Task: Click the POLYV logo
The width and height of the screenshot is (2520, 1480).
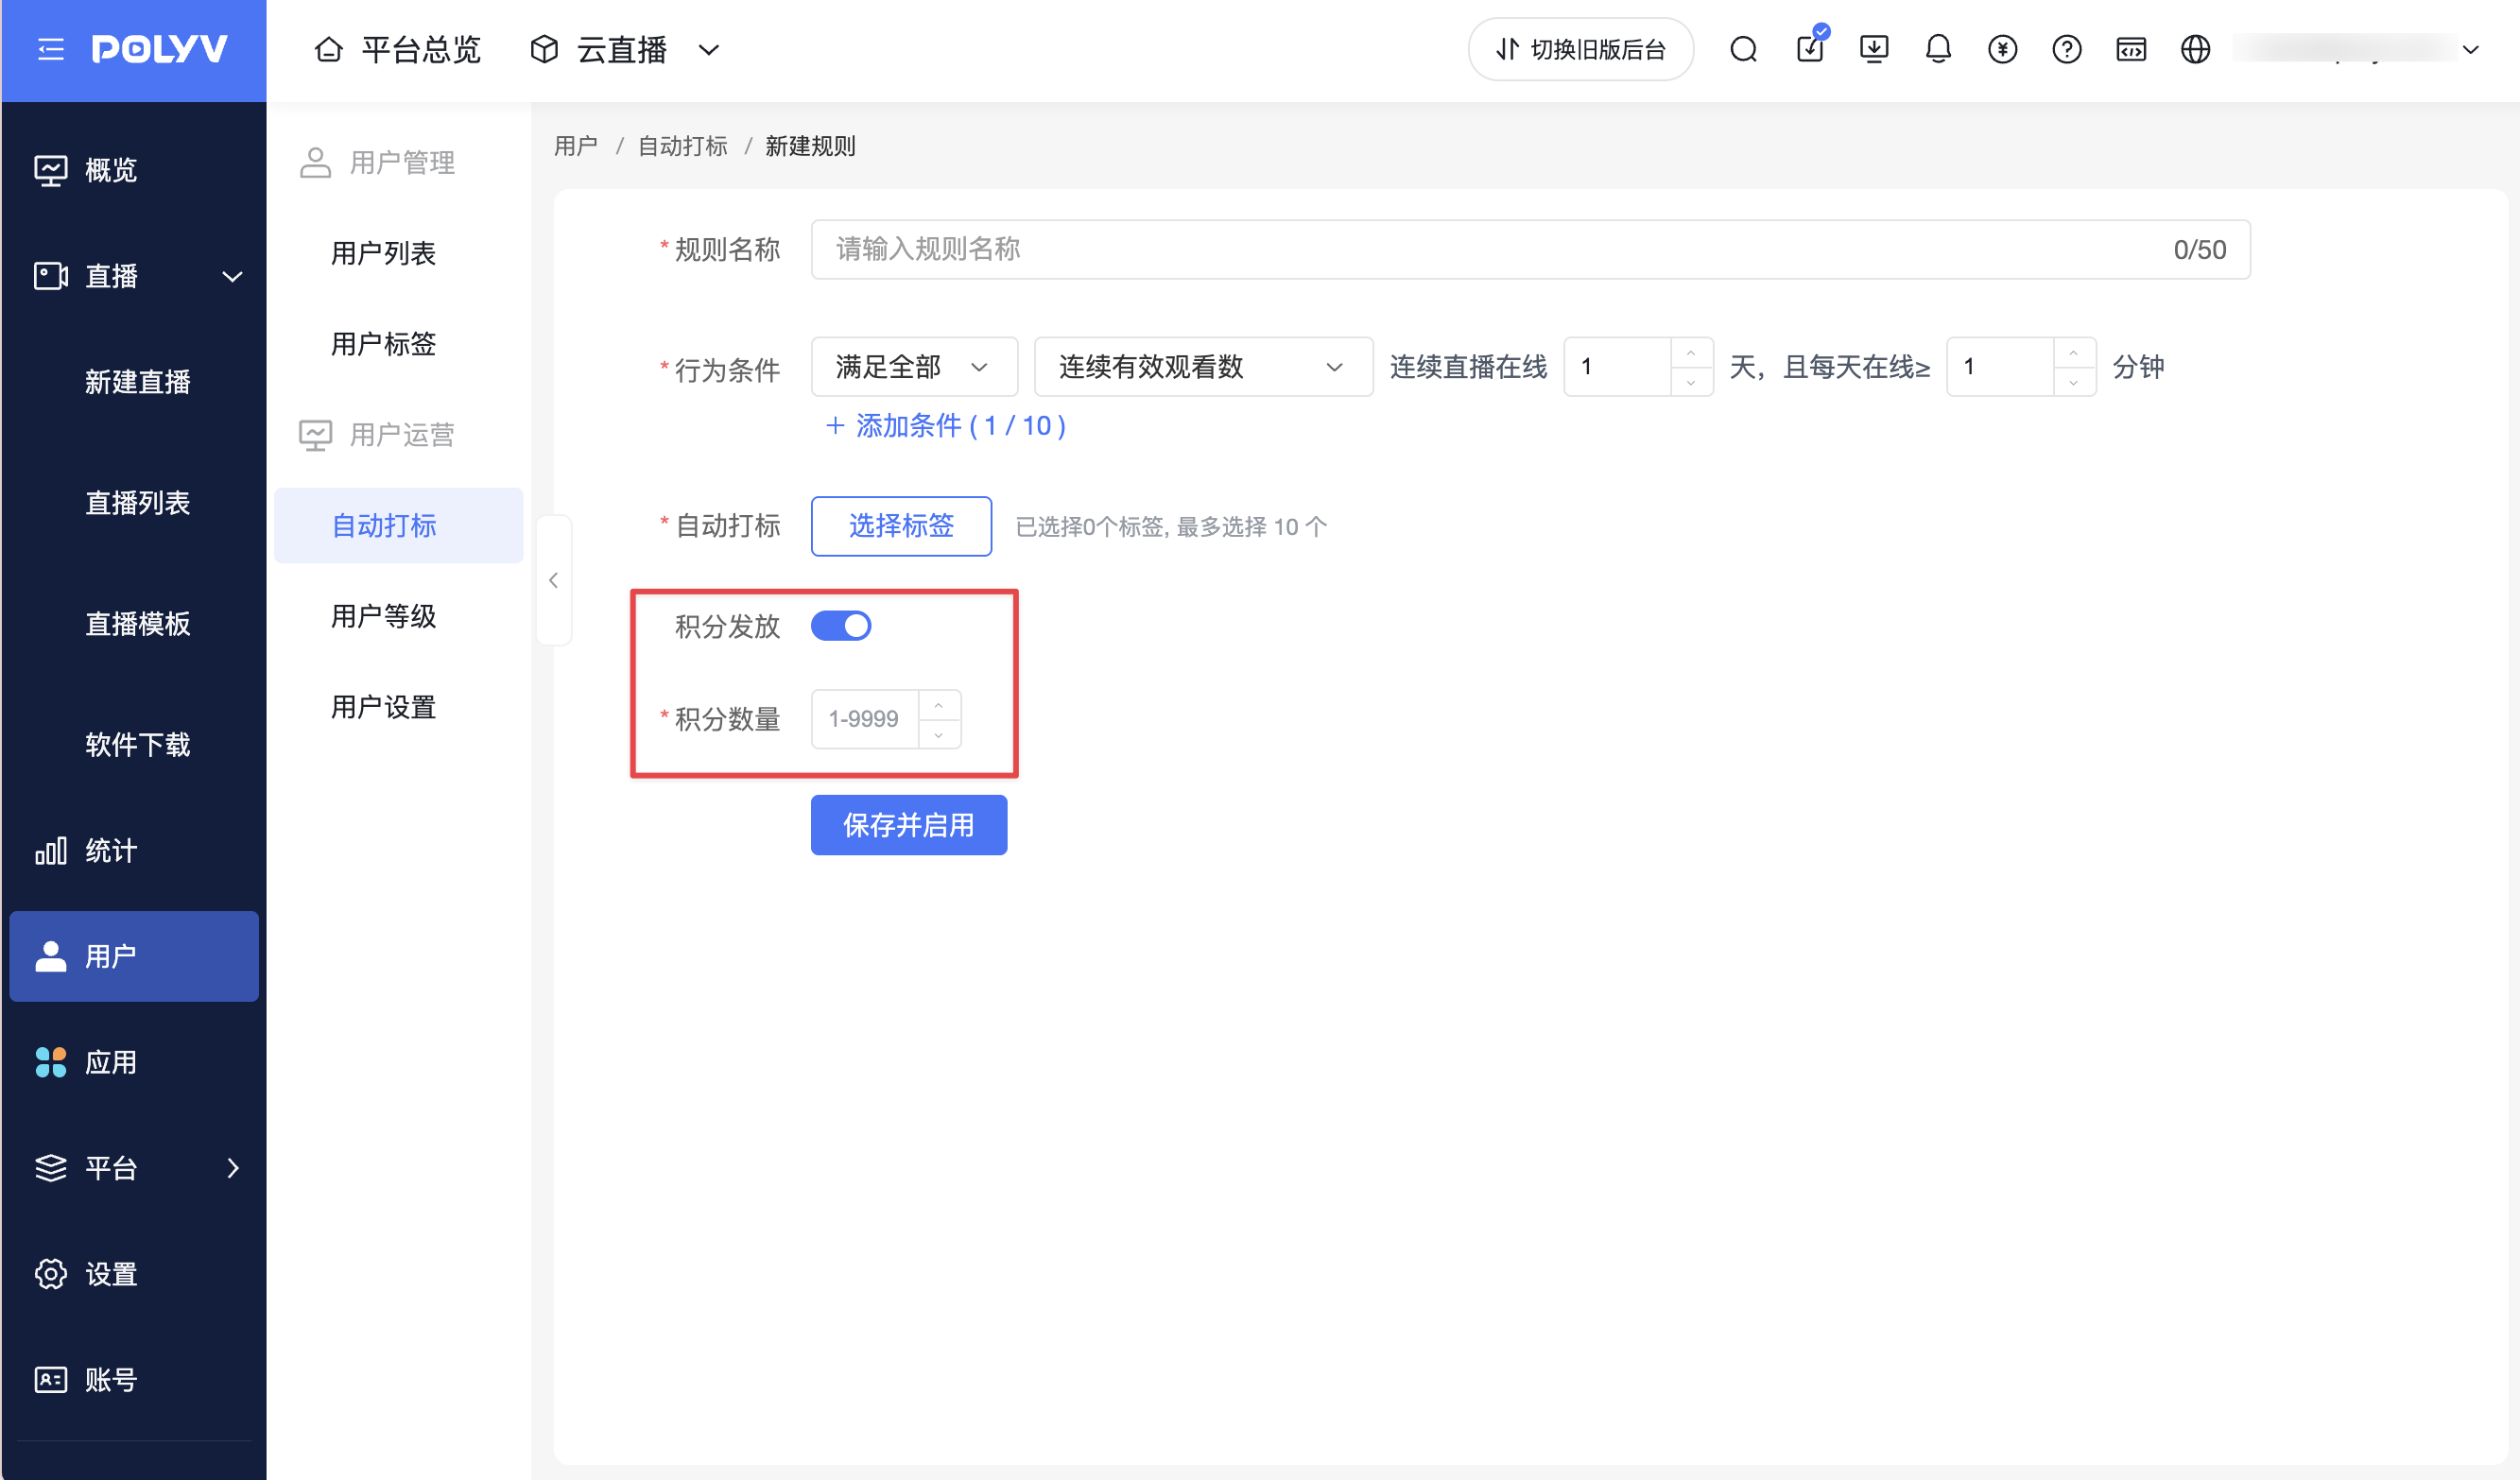Action: pyautogui.click(x=160, y=49)
